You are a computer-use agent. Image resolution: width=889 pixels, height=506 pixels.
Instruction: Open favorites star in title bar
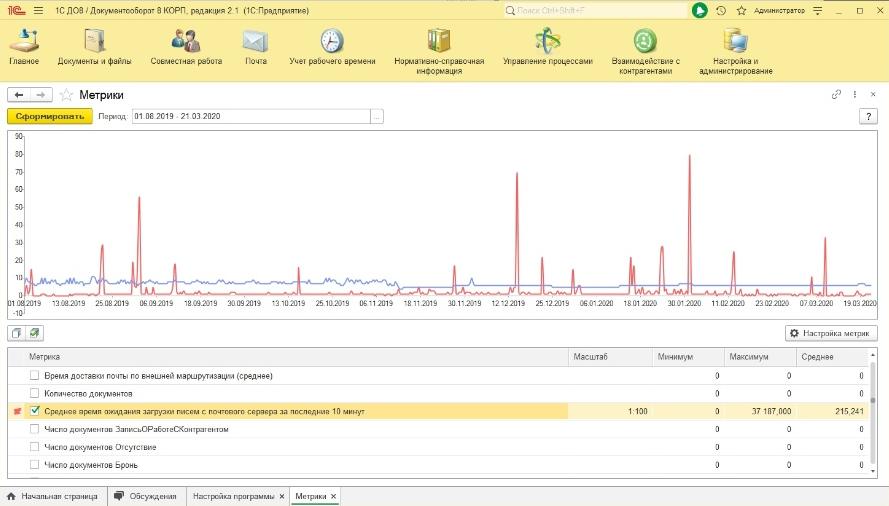741,10
